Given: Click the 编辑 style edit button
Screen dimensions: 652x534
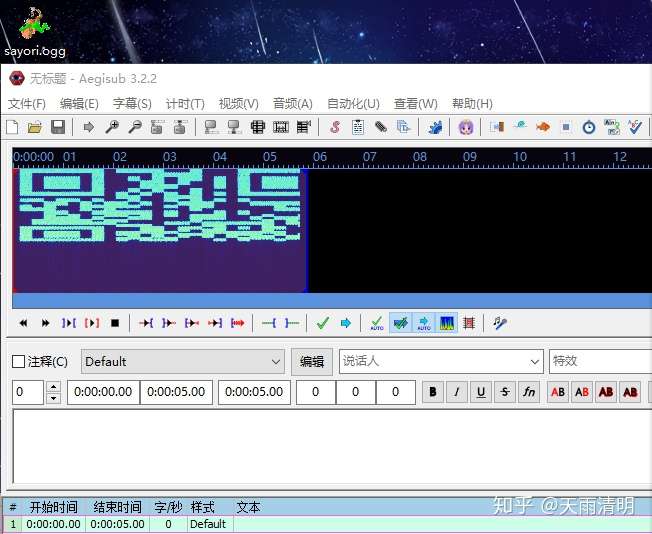Looking at the screenshot, I should [x=312, y=361].
